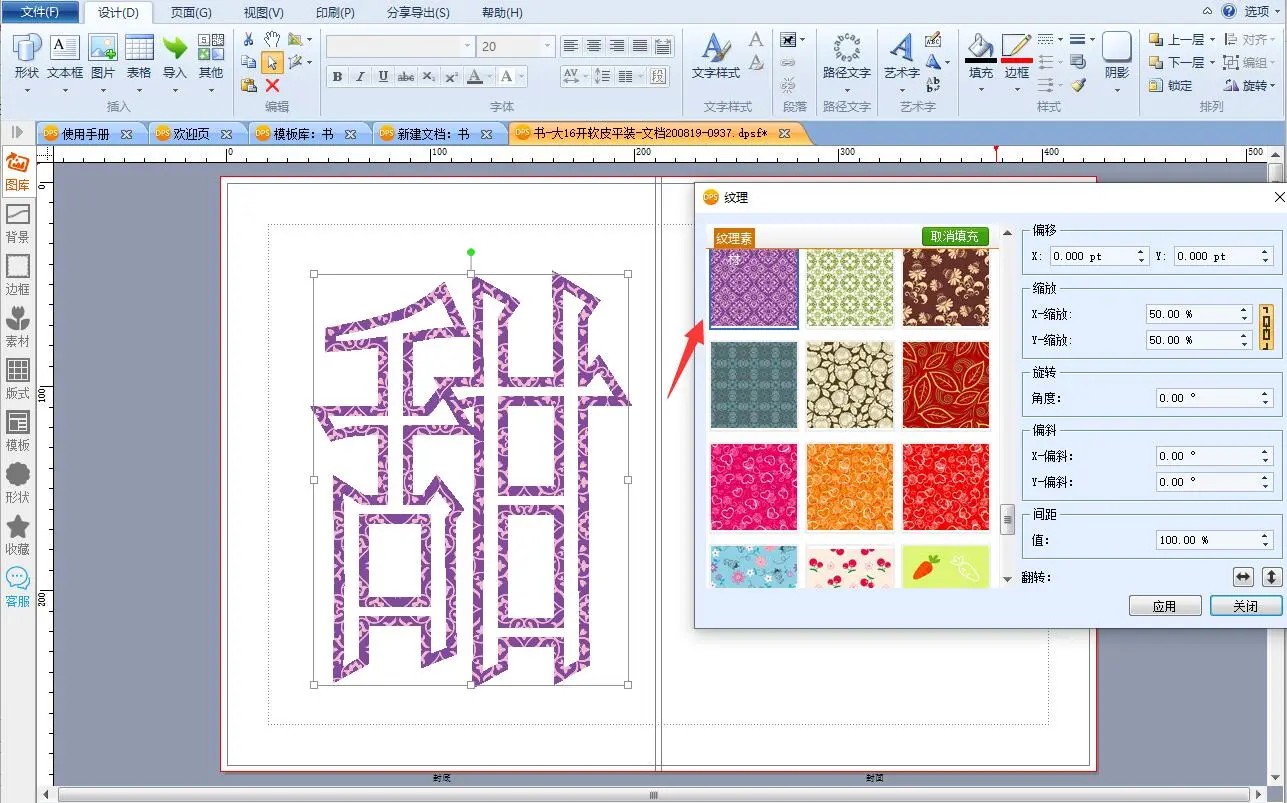Click the 应用 apply button

pyautogui.click(x=1165, y=606)
